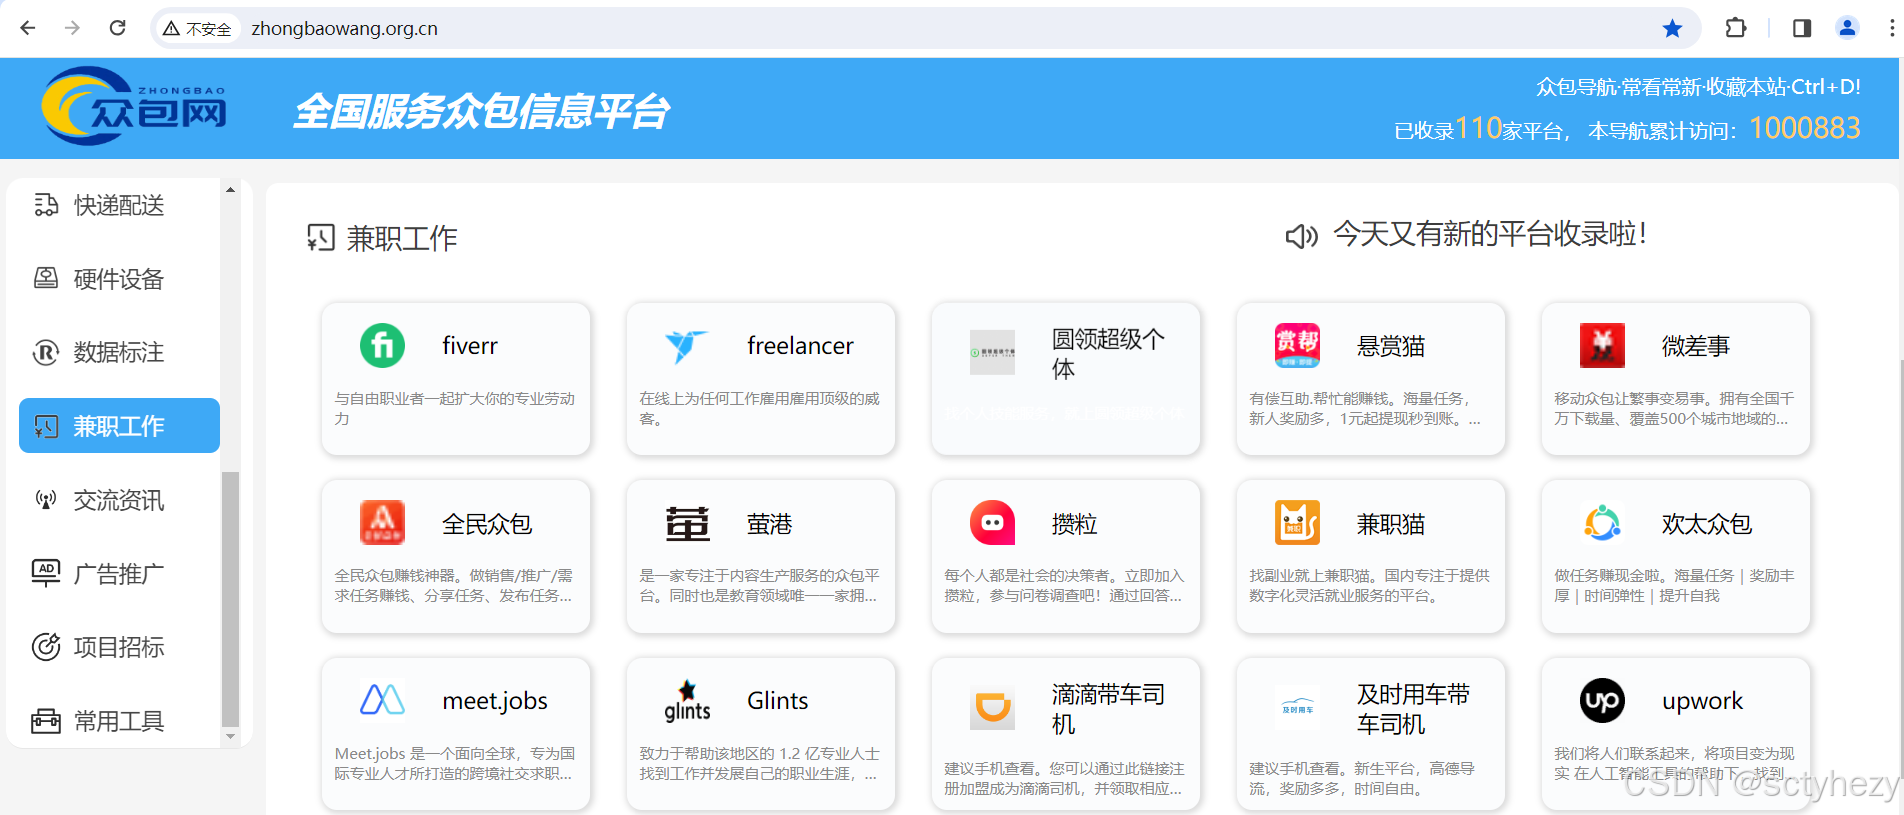This screenshot has width=1904, height=815.
Task: Click the 微差事 red logo icon
Action: pyautogui.click(x=1602, y=346)
